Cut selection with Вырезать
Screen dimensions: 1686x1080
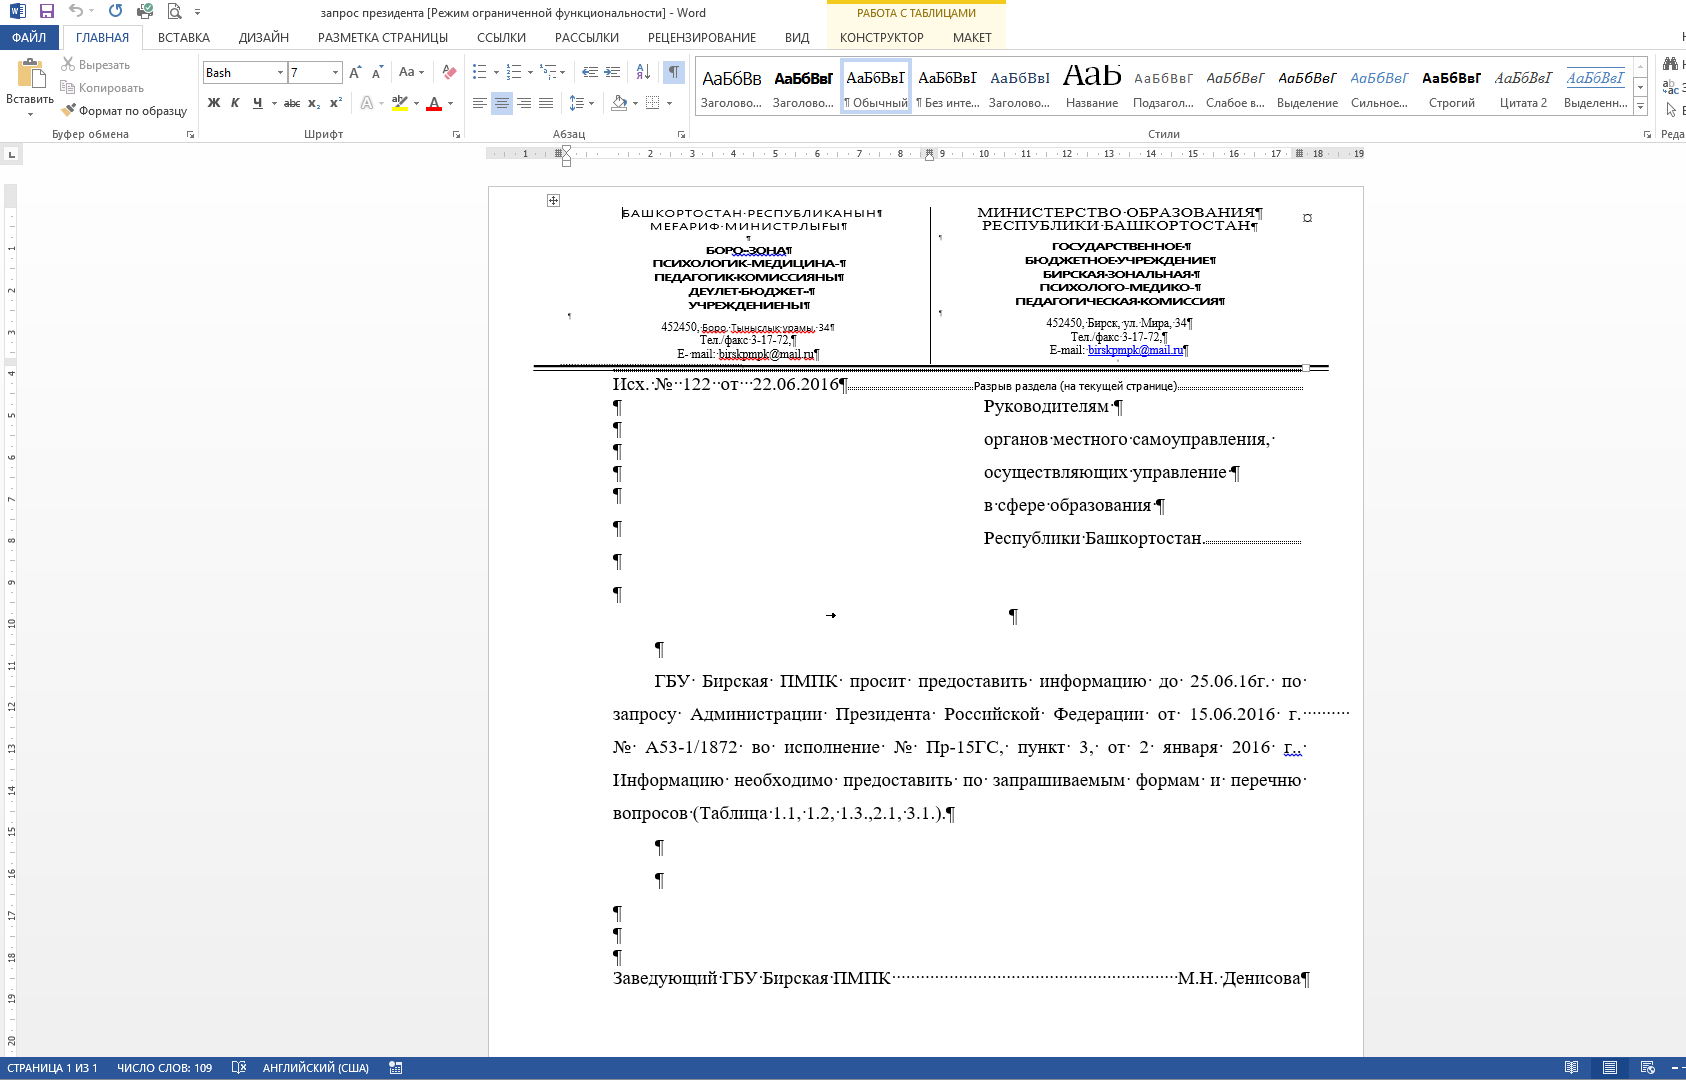click(96, 65)
